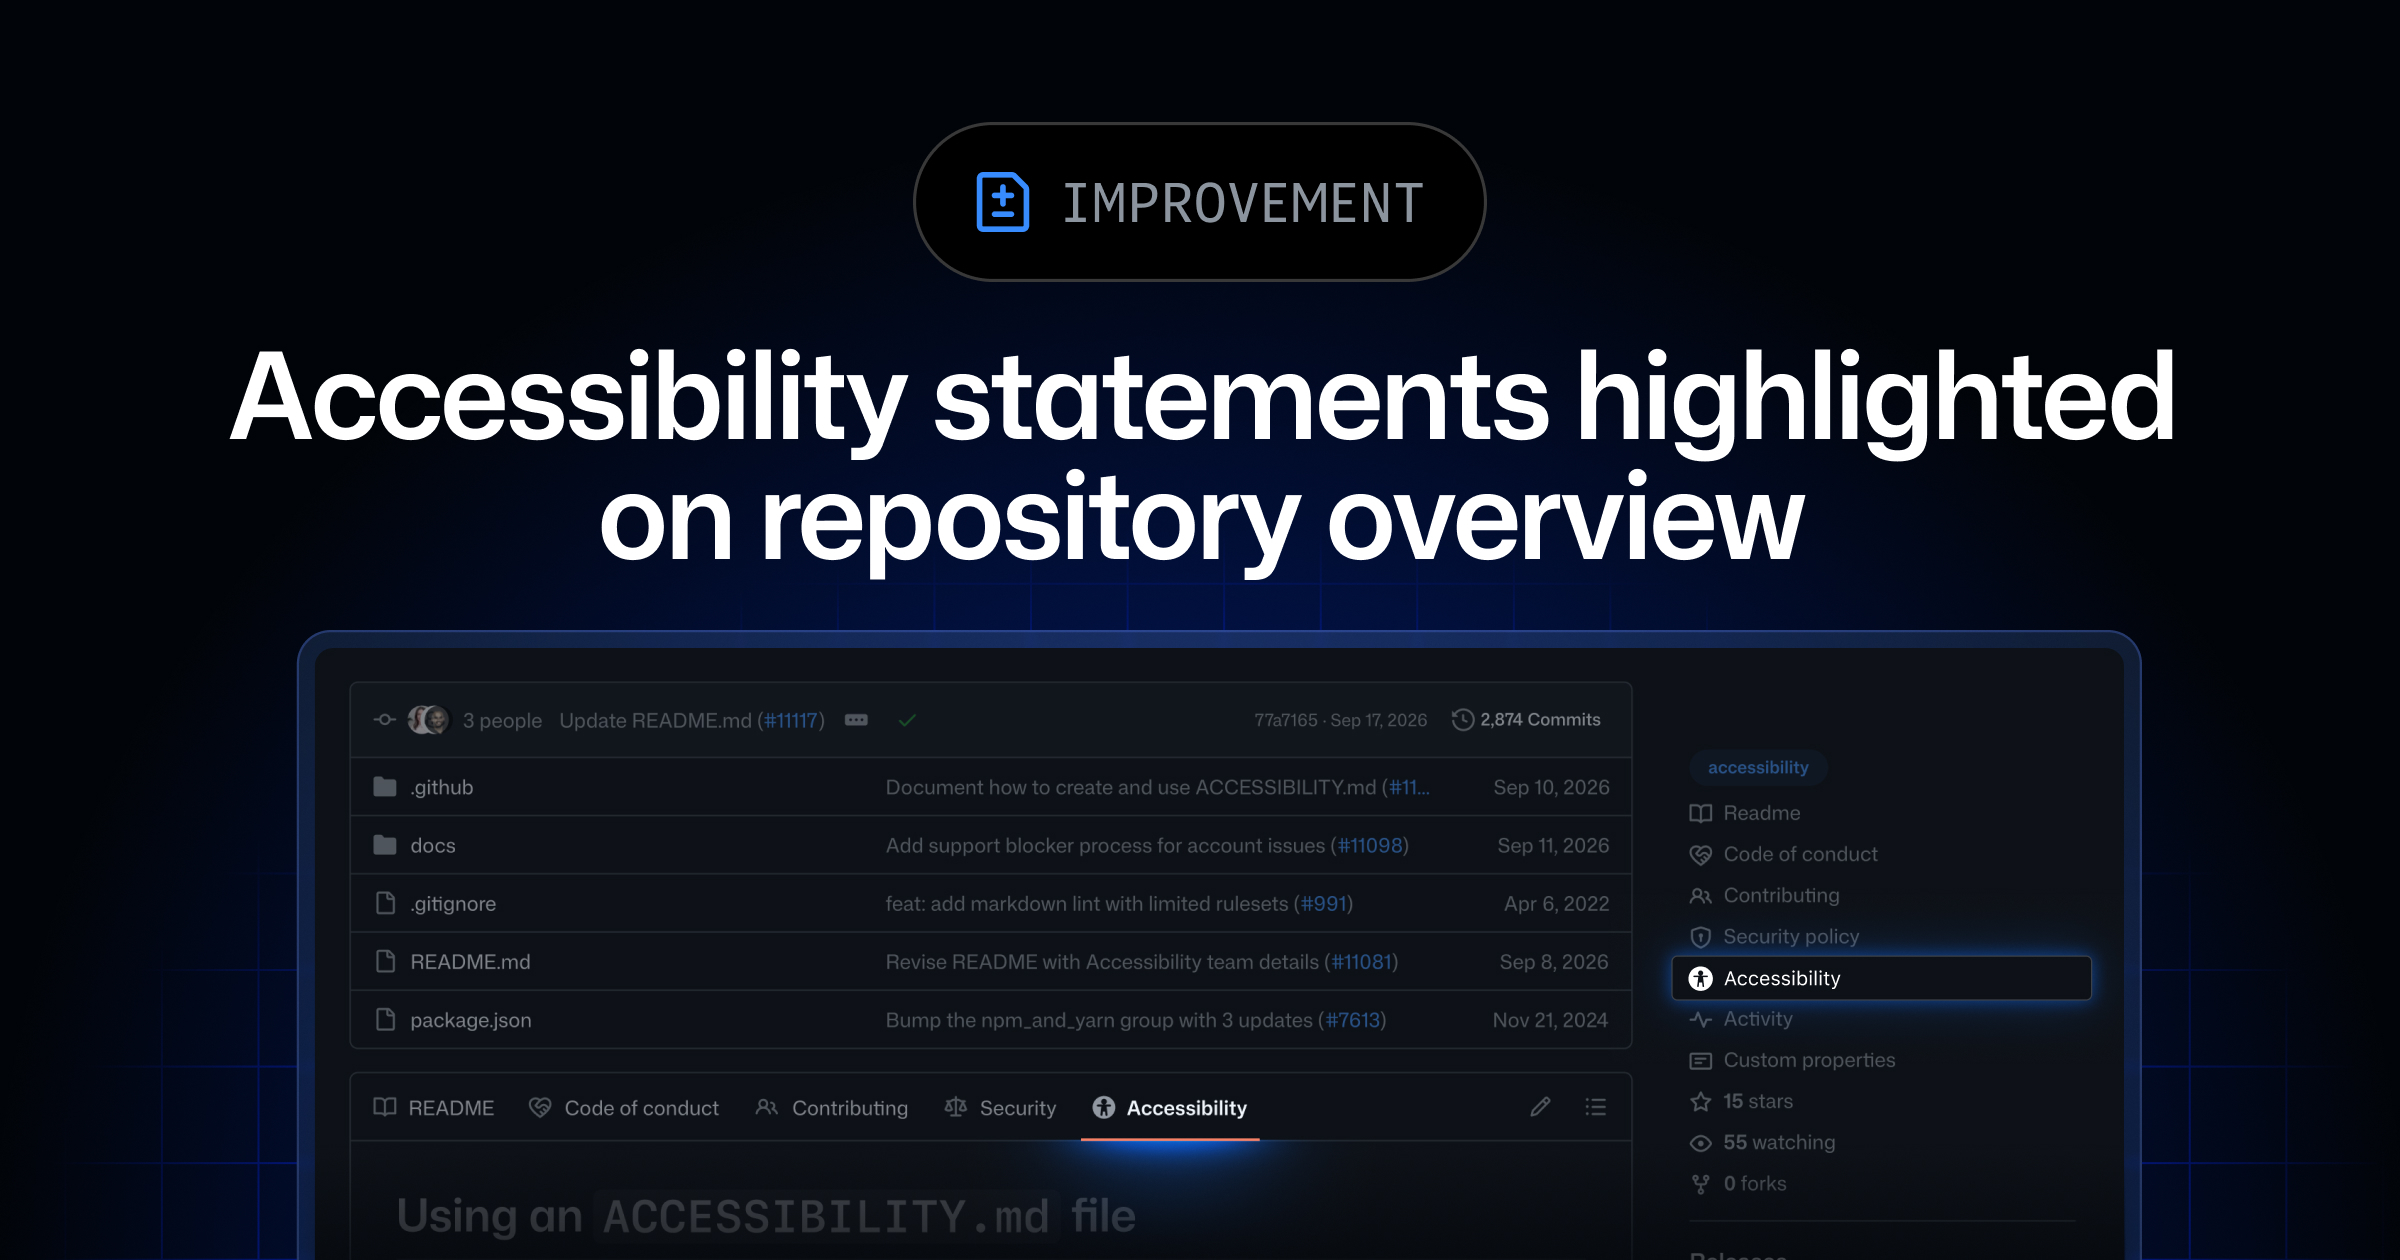This screenshot has width=2400, height=1260.
Task: Open Activity in the sidebar
Action: tap(1758, 1019)
